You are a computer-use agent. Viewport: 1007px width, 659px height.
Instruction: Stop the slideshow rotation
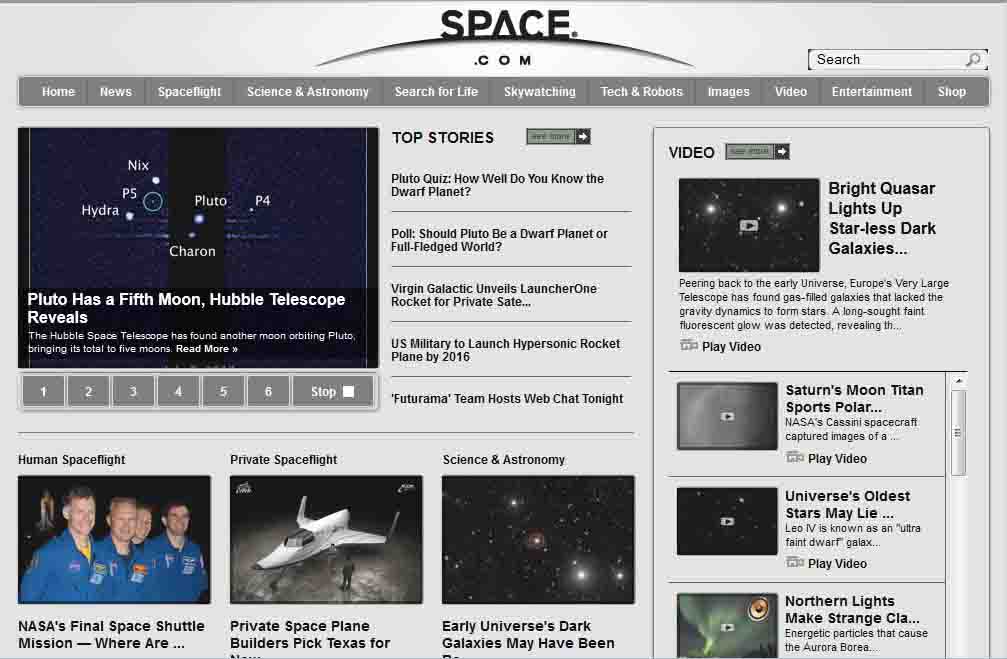point(333,392)
